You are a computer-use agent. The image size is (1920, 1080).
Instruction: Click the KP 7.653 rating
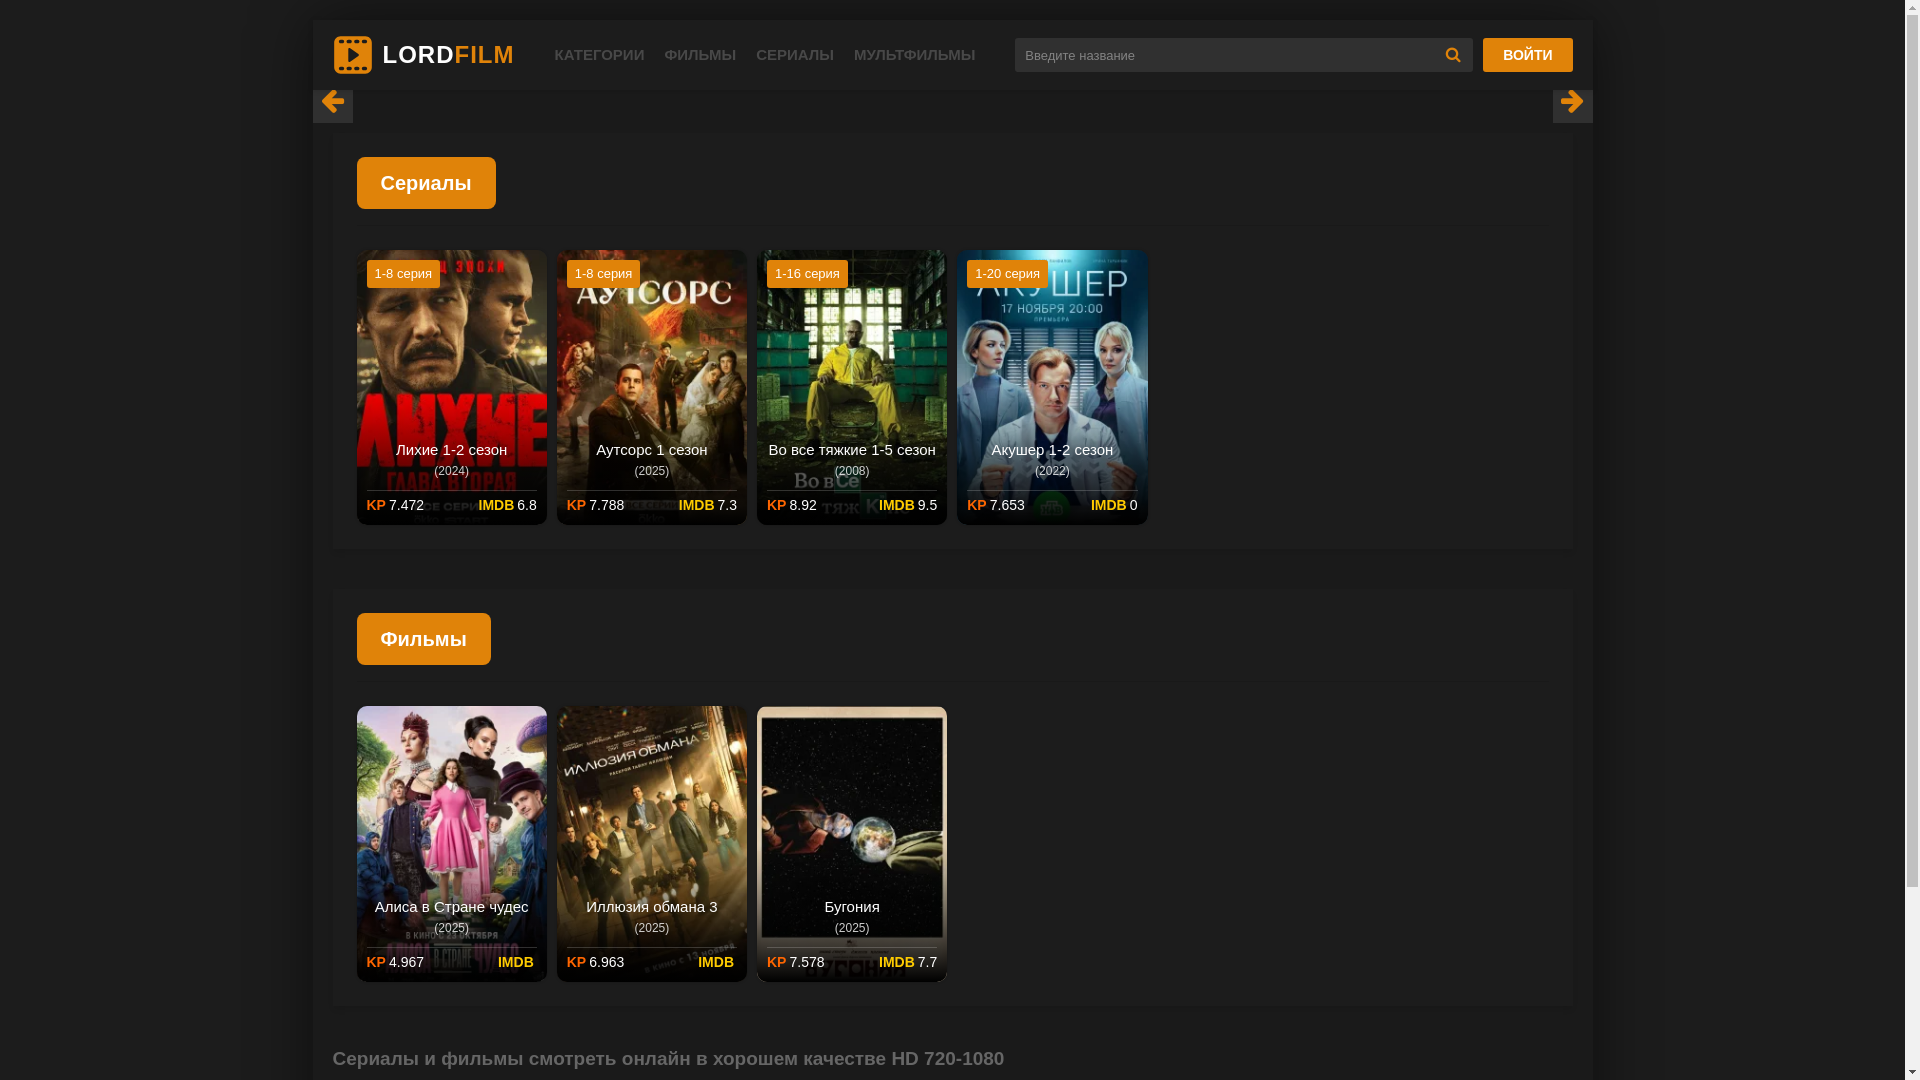point(995,505)
